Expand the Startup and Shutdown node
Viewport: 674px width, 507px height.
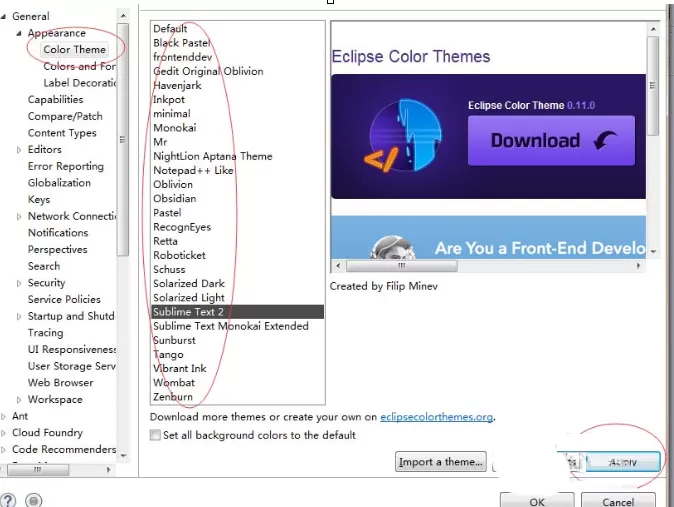(x=18, y=316)
